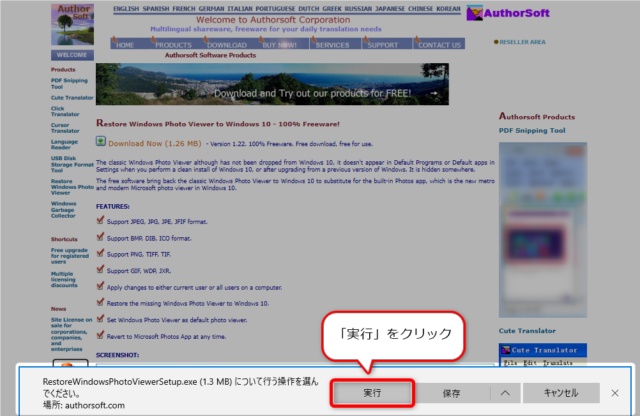Open Site License on sale news link

[71, 334]
